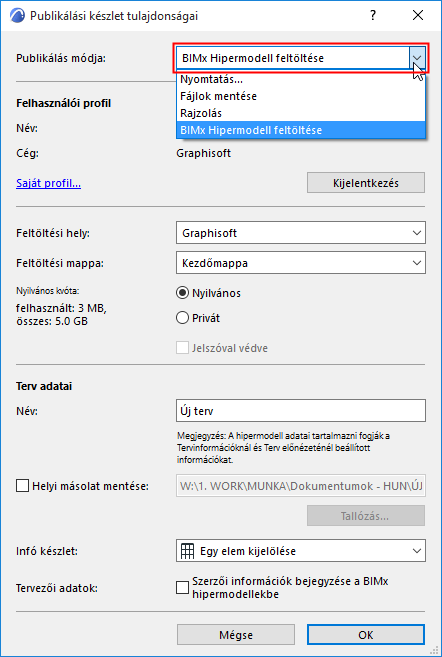Check Szerzői információk bejegyzése checkbox

(182, 588)
